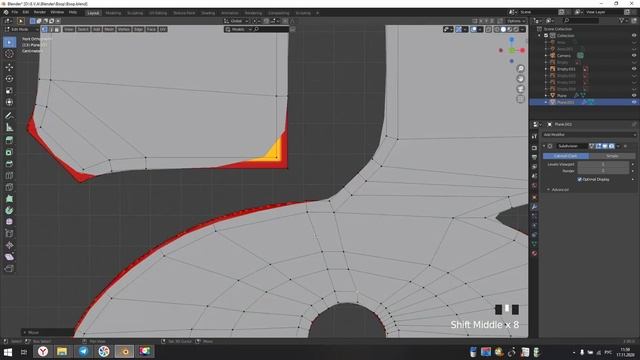
Task: Open Material properties tab icon
Action: pos(534,253)
